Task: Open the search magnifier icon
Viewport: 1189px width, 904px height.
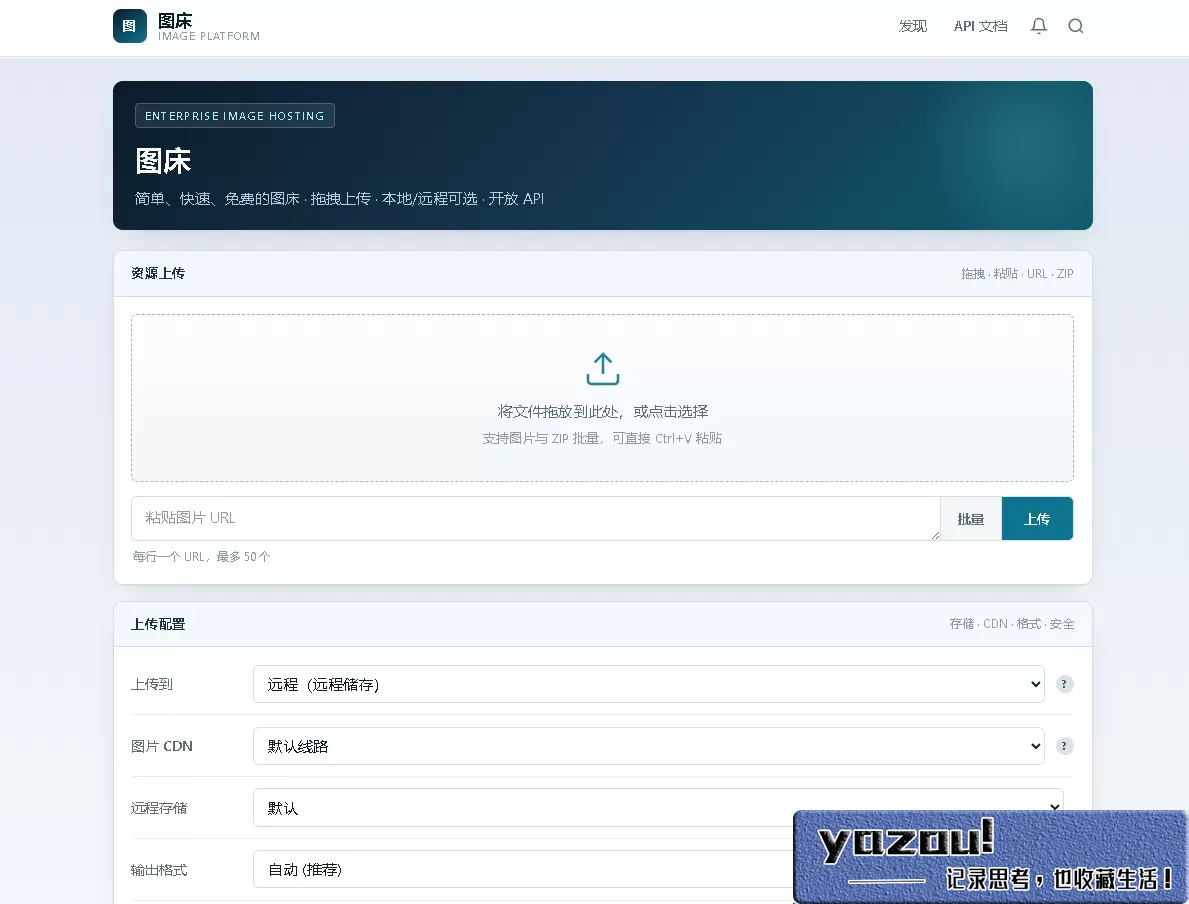Action: click(x=1075, y=26)
